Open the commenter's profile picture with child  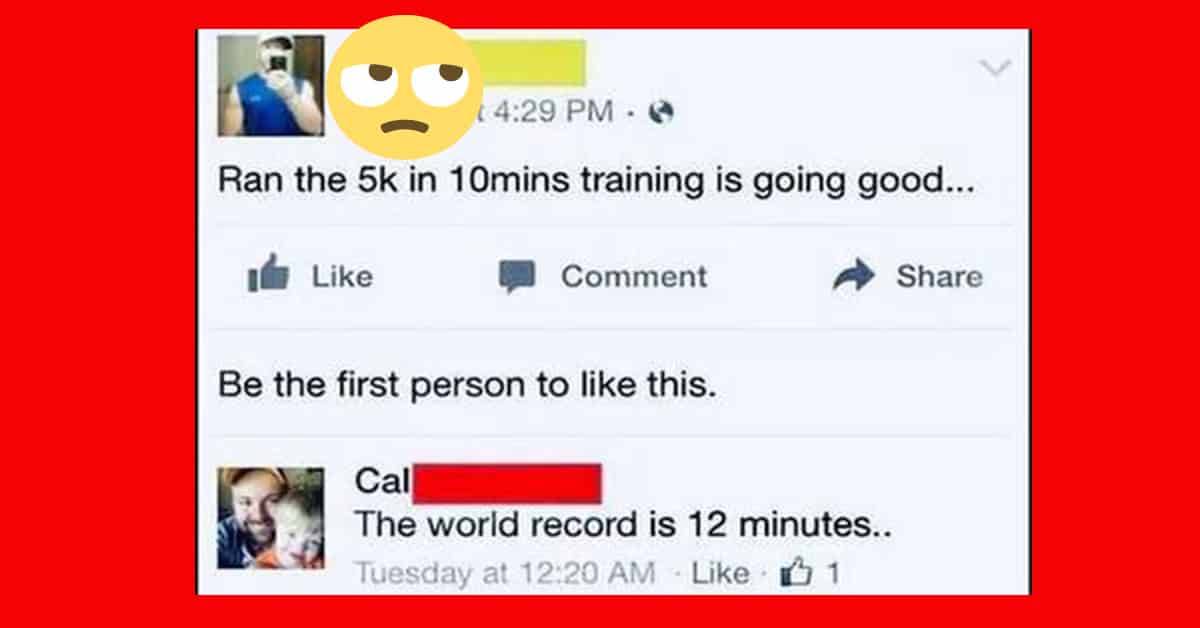coord(271,518)
